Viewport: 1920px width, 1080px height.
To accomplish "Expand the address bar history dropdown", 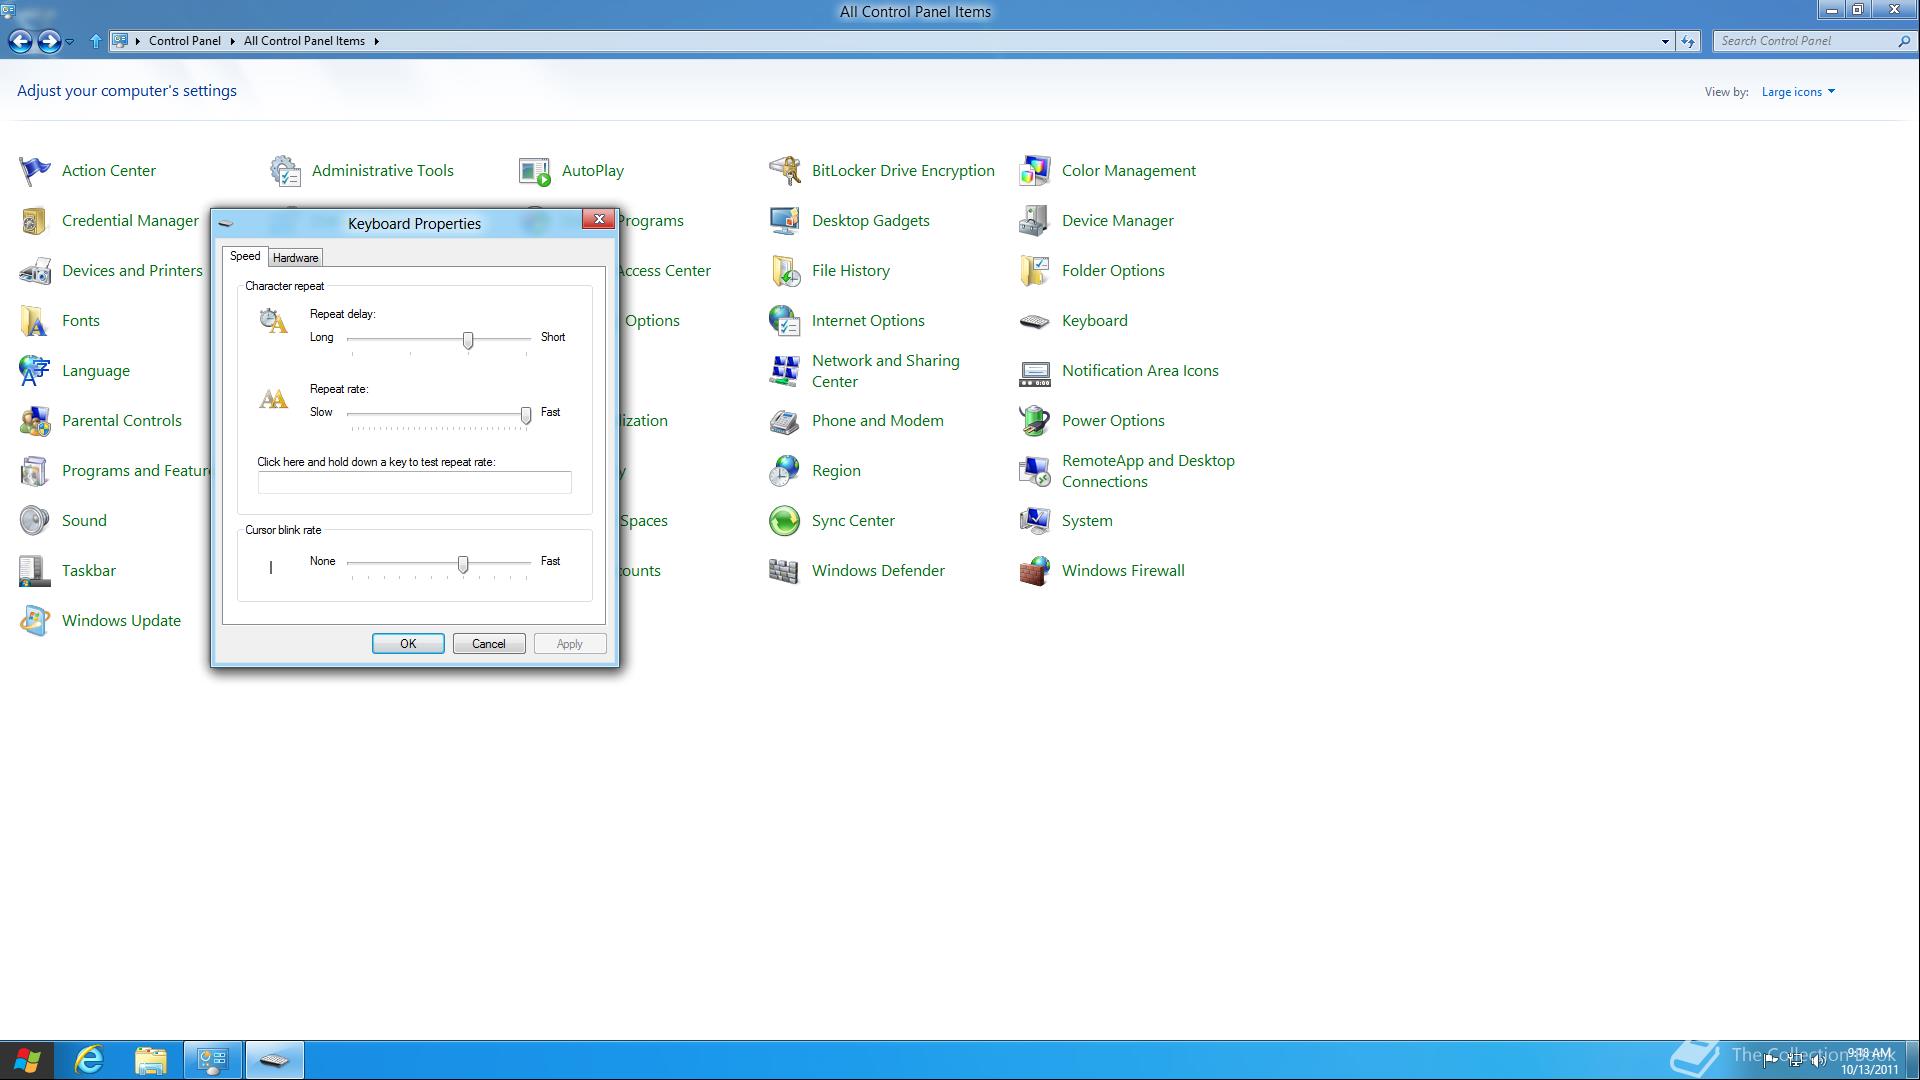I will point(1665,41).
